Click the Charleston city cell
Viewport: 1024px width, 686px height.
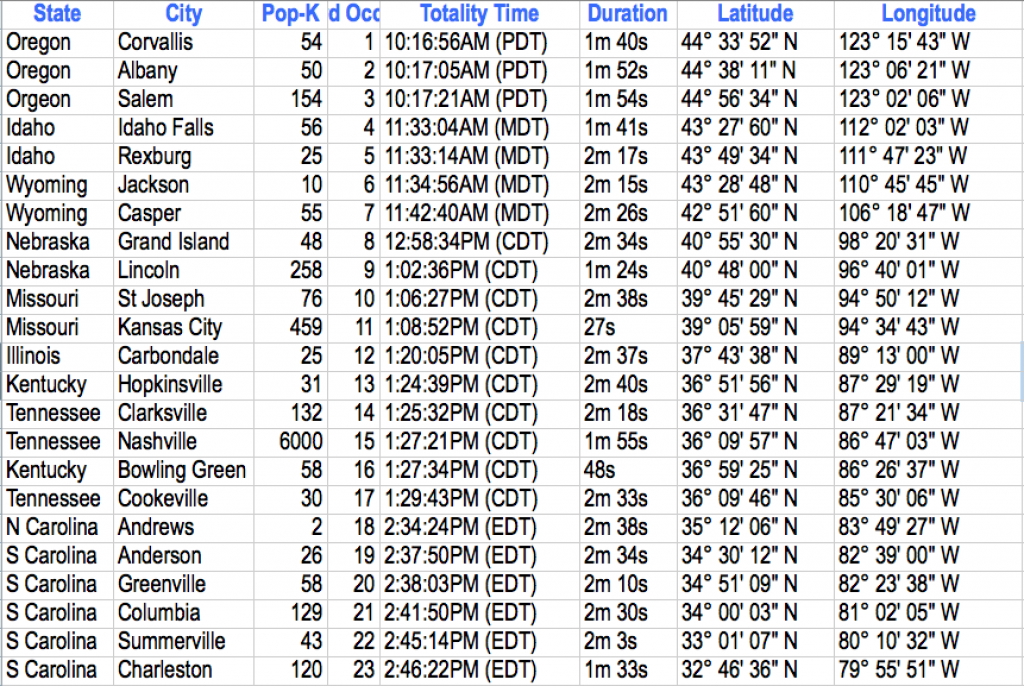coord(165,670)
